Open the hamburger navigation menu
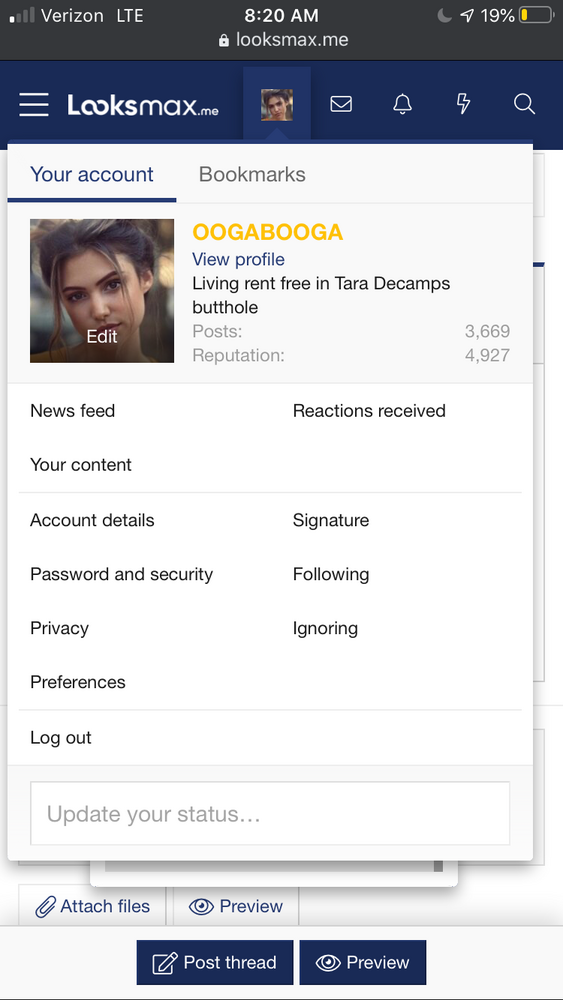The height and width of the screenshot is (1000, 563). pyautogui.click(x=34, y=104)
